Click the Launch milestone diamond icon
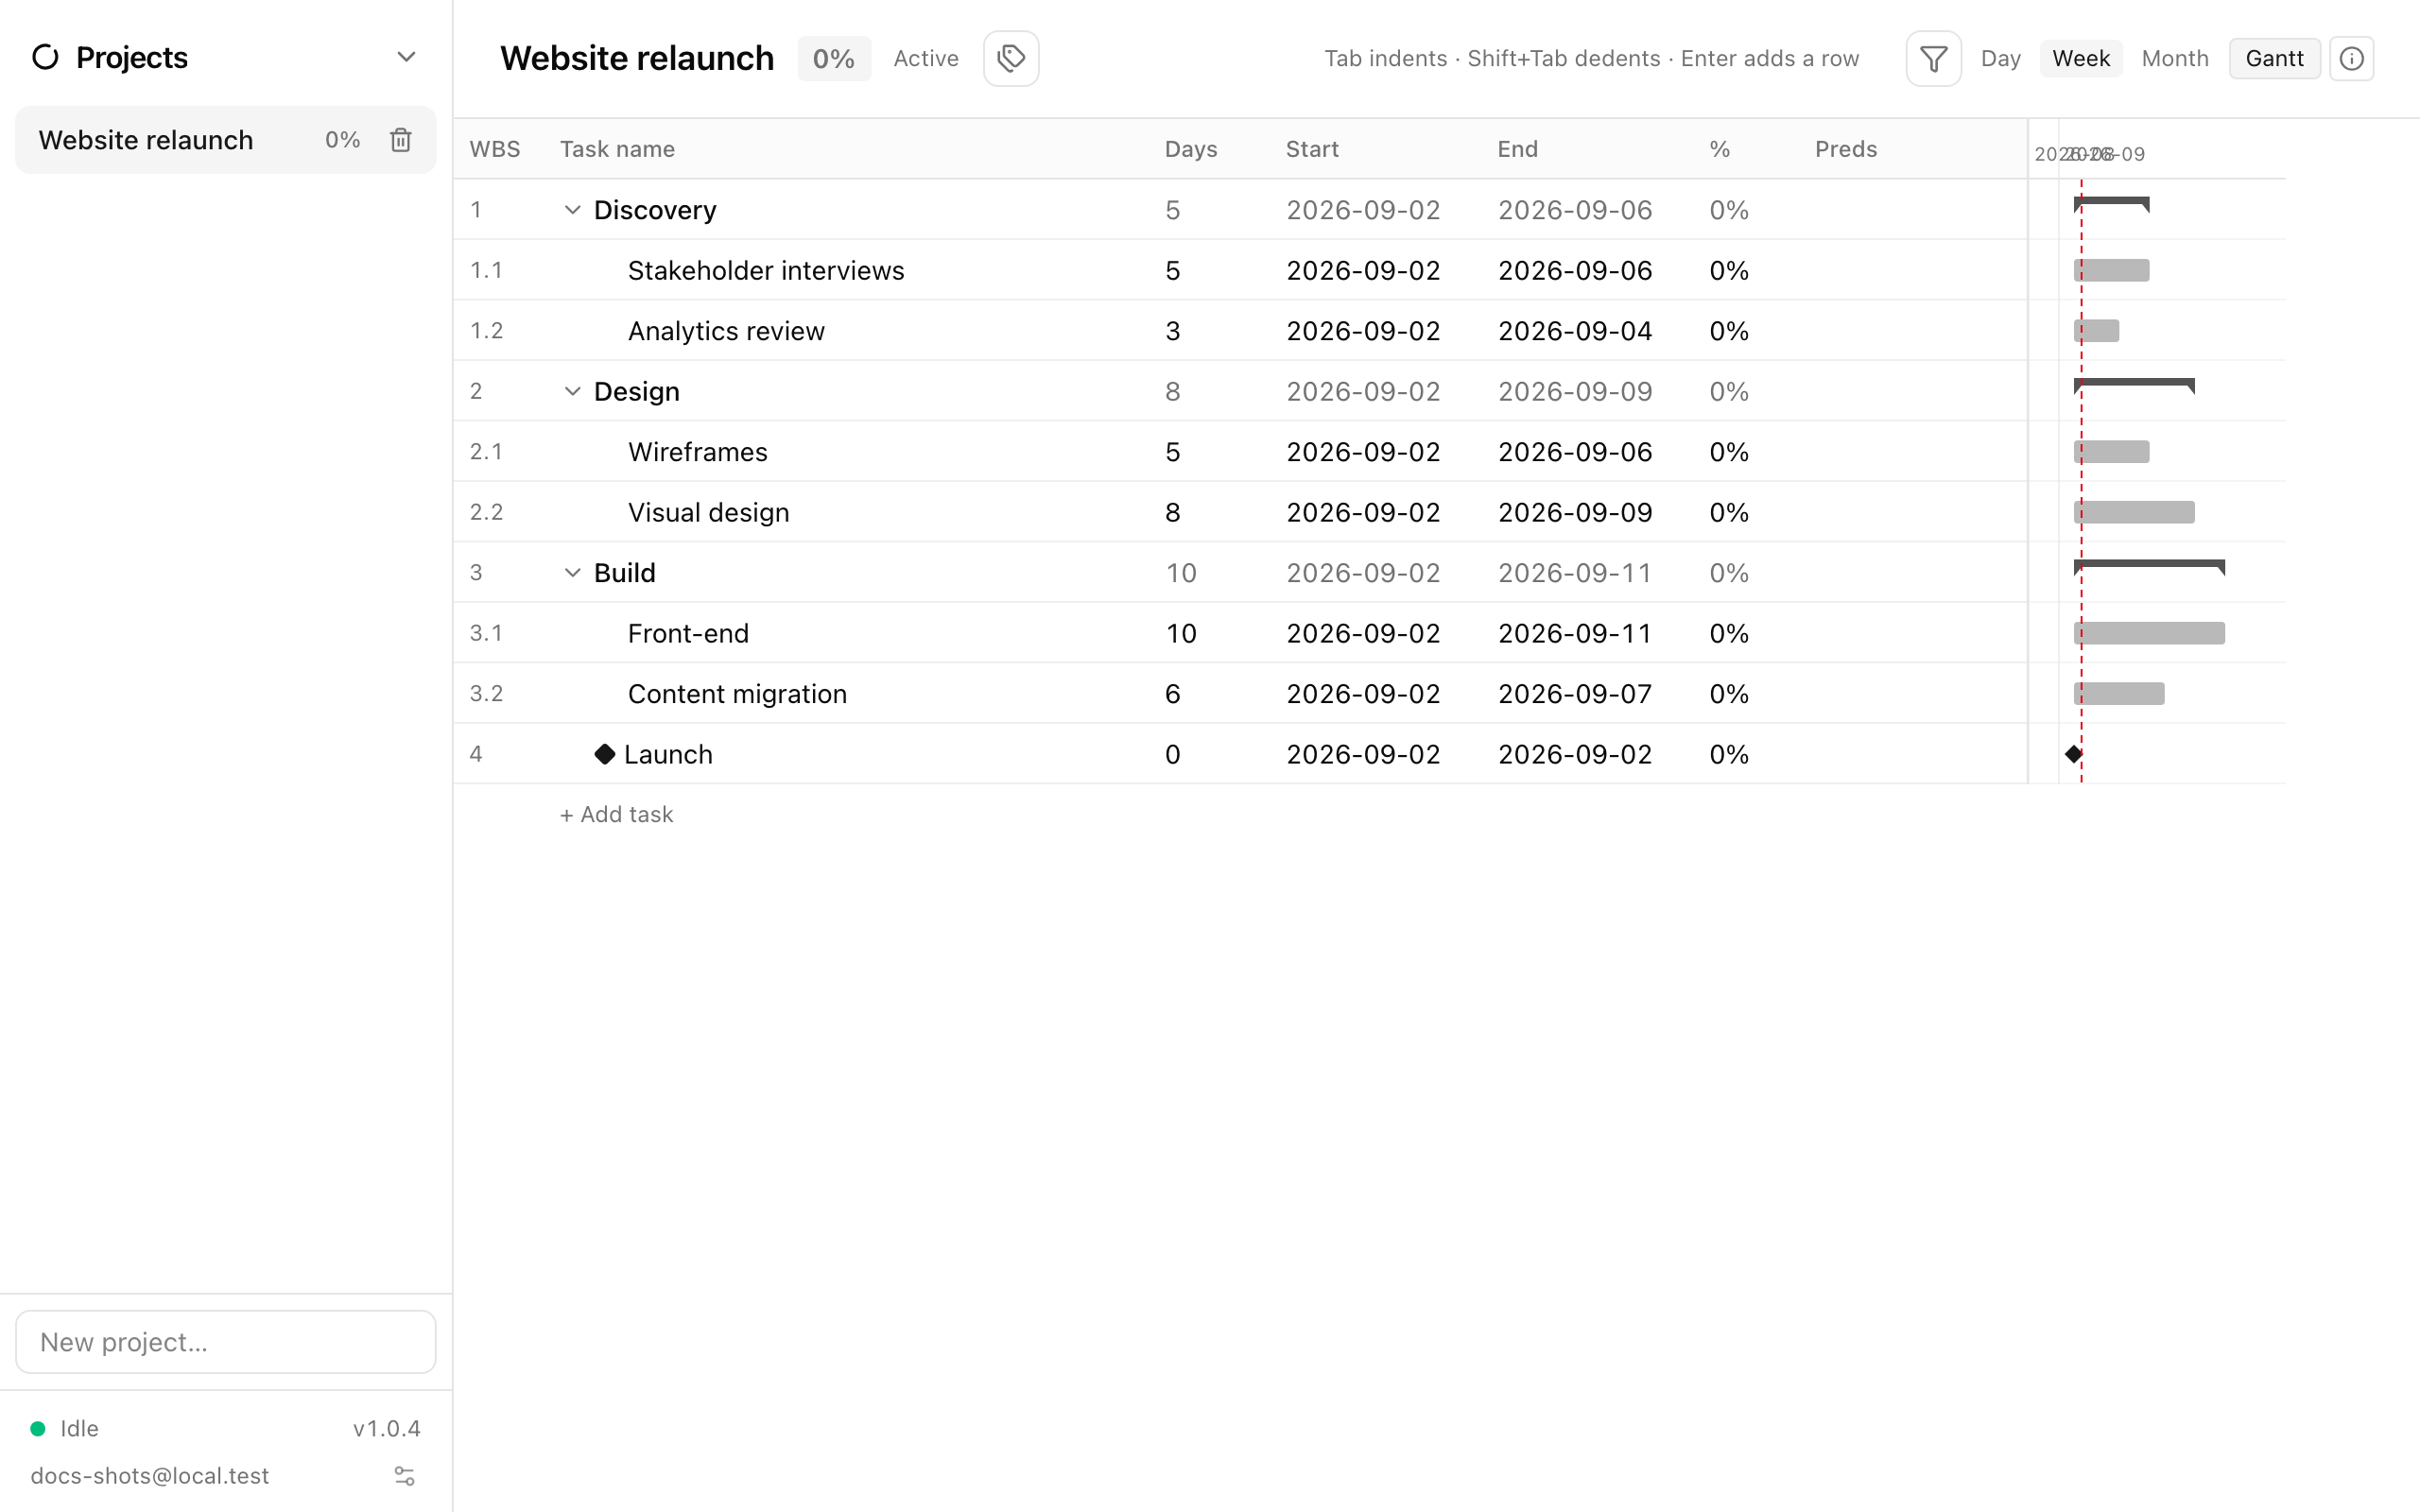The height and width of the screenshot is (1512, 2420). pos(605,754)
